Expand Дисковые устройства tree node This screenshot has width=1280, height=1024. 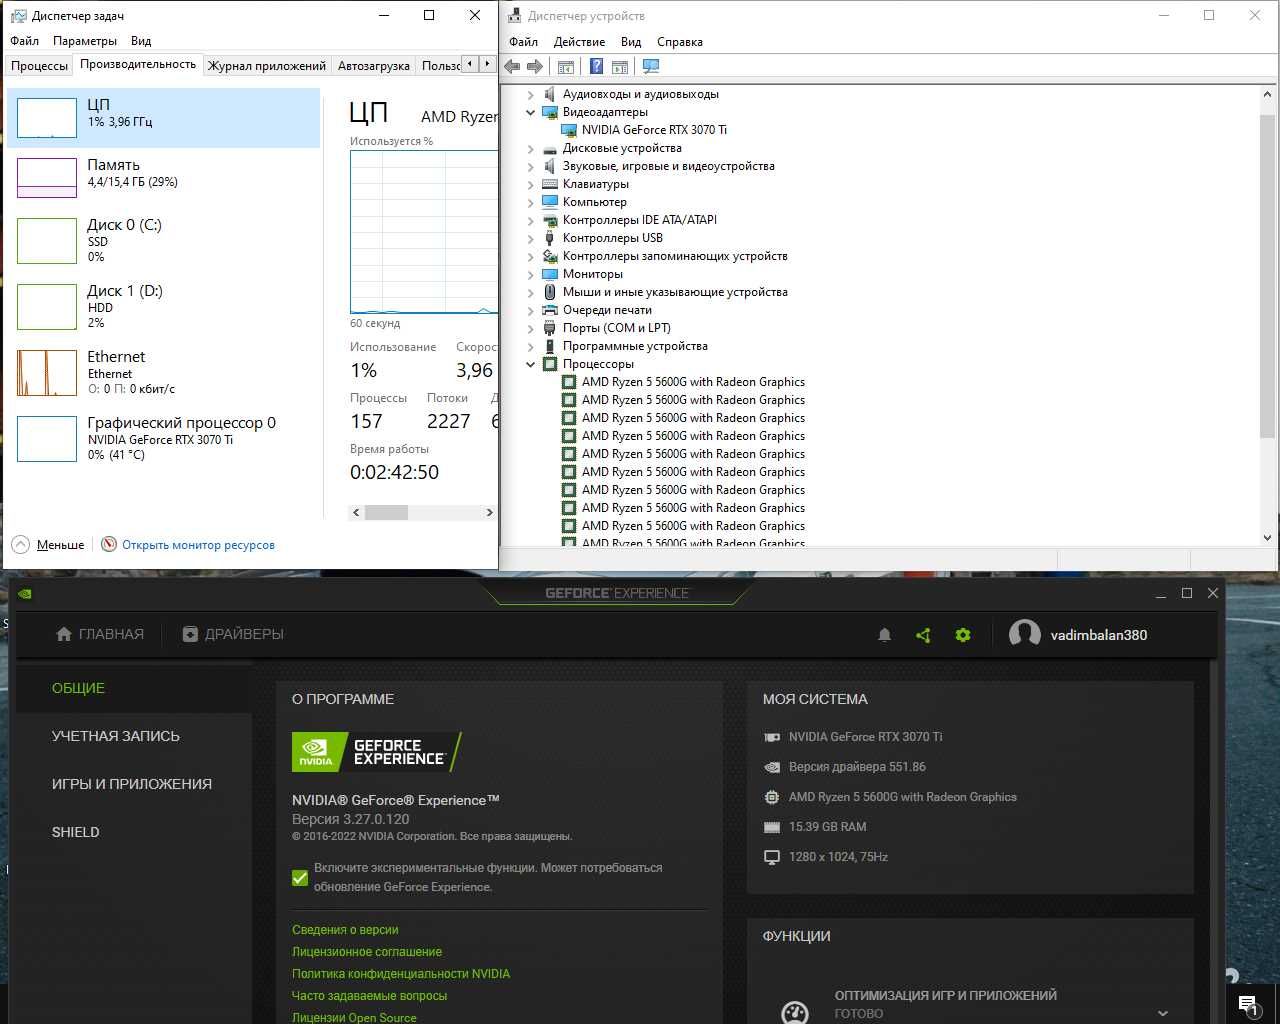[x=531, y=148]
